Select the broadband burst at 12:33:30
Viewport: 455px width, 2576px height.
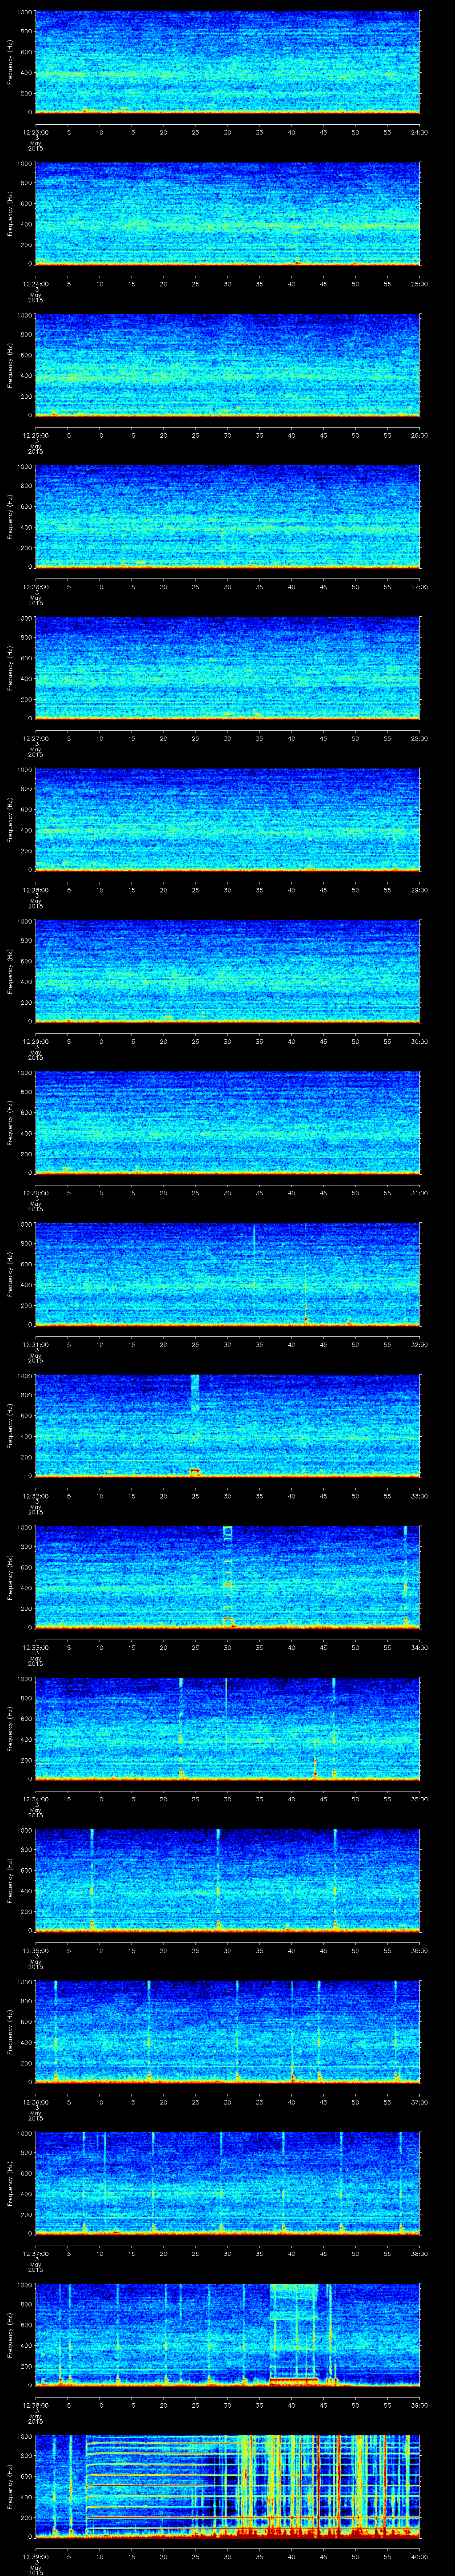(x=227, y=1575)
